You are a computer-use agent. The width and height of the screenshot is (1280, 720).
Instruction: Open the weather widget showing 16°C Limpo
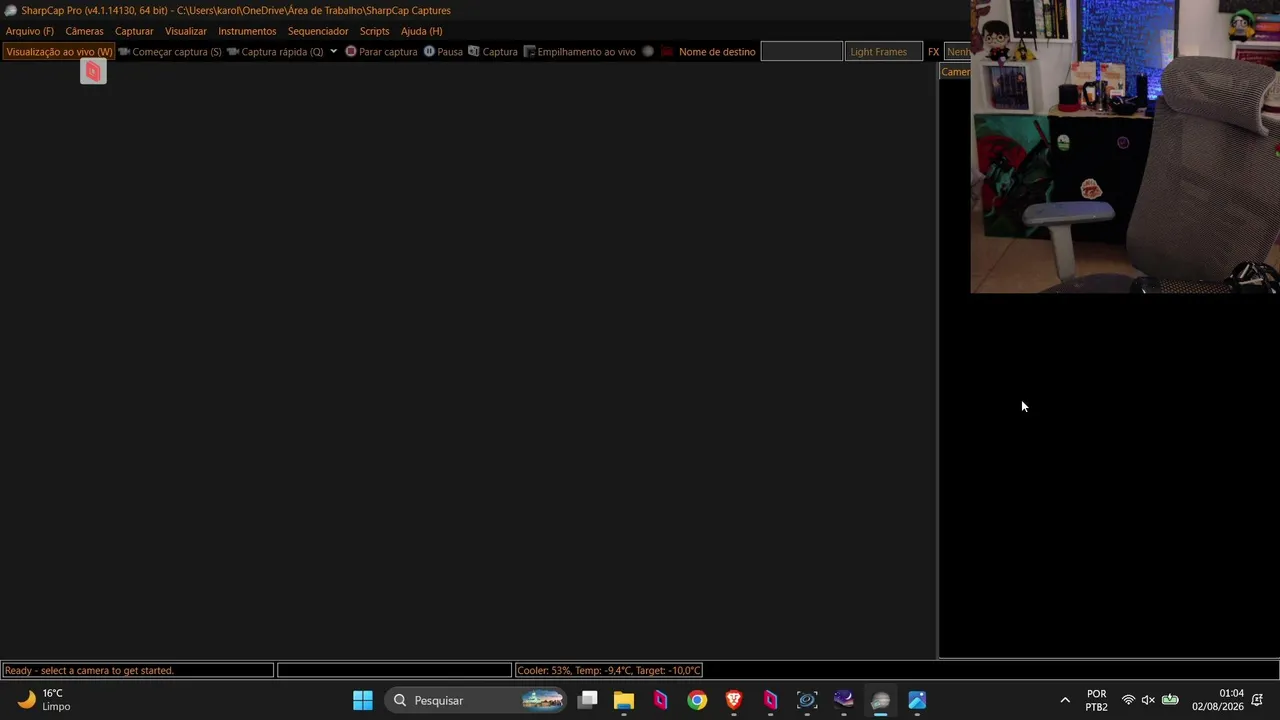pos(44,700)
